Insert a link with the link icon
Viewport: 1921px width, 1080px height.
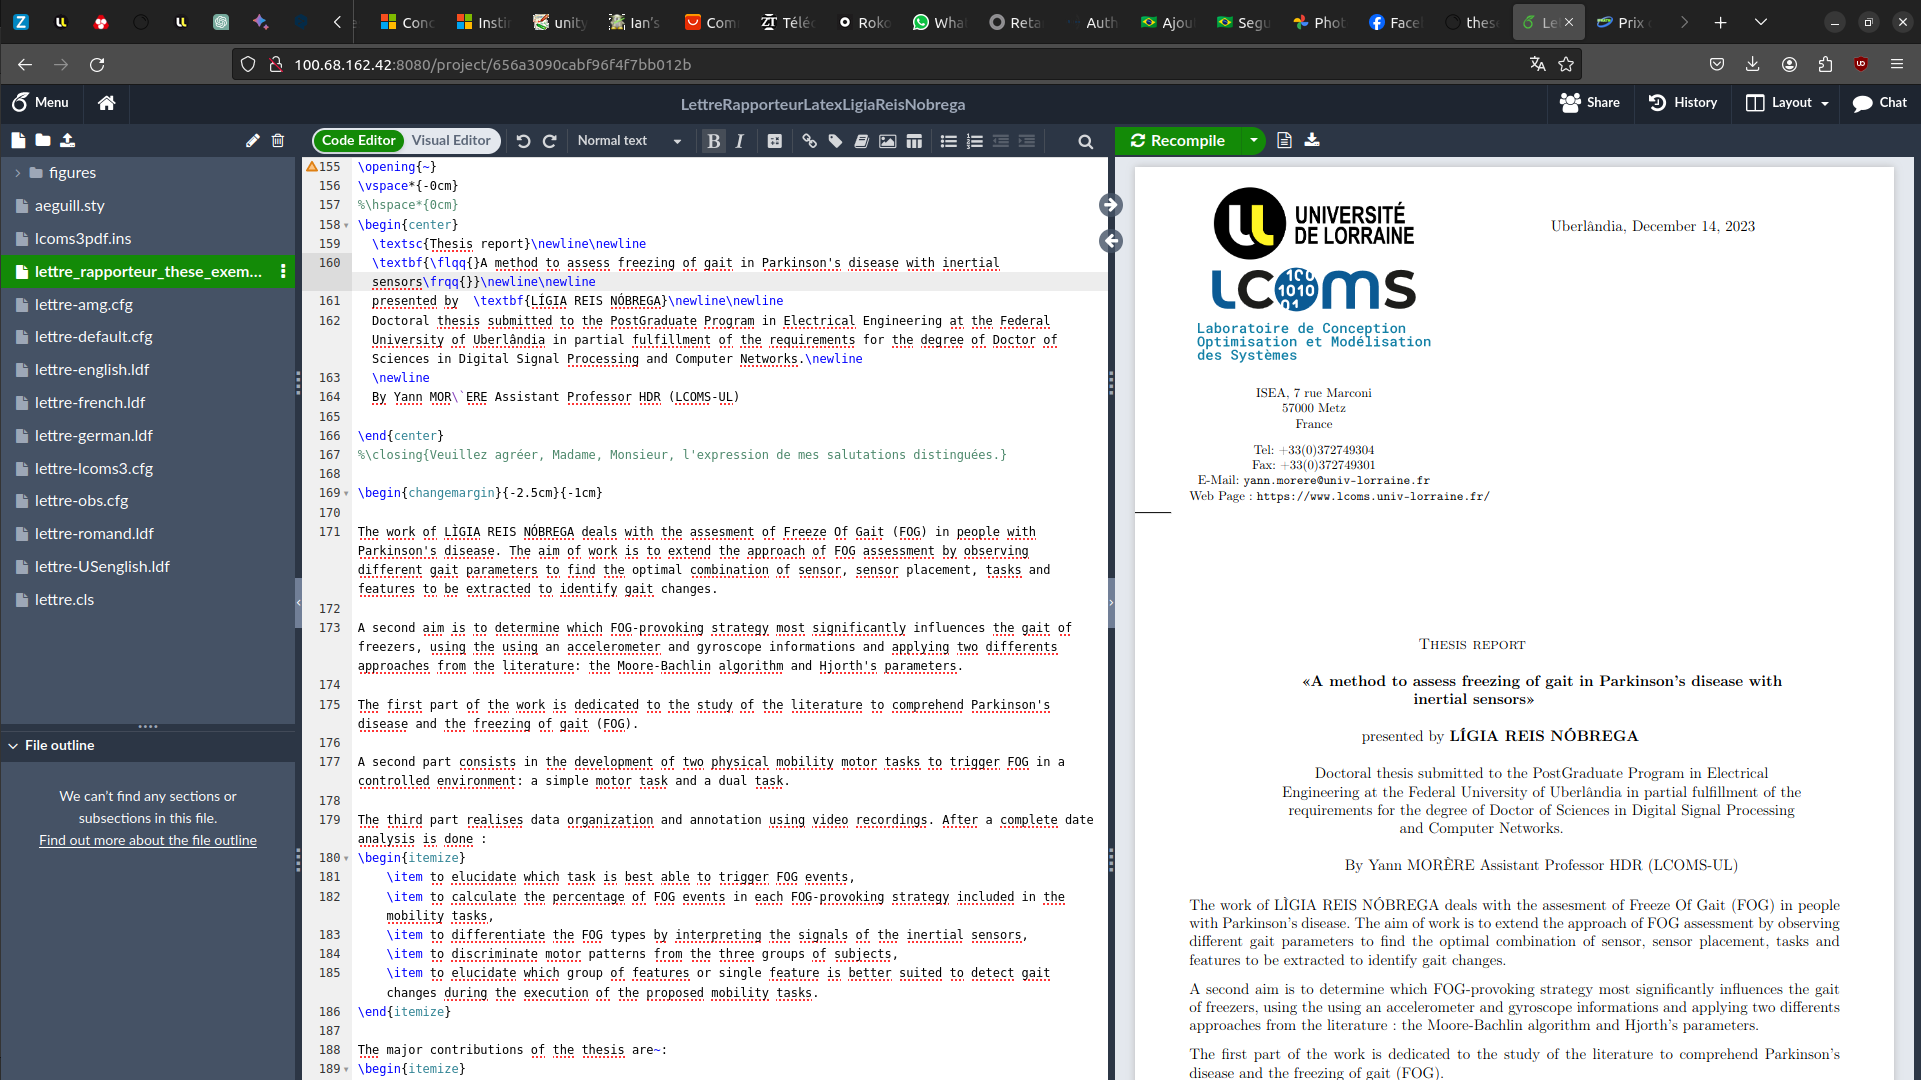[809, 141]
